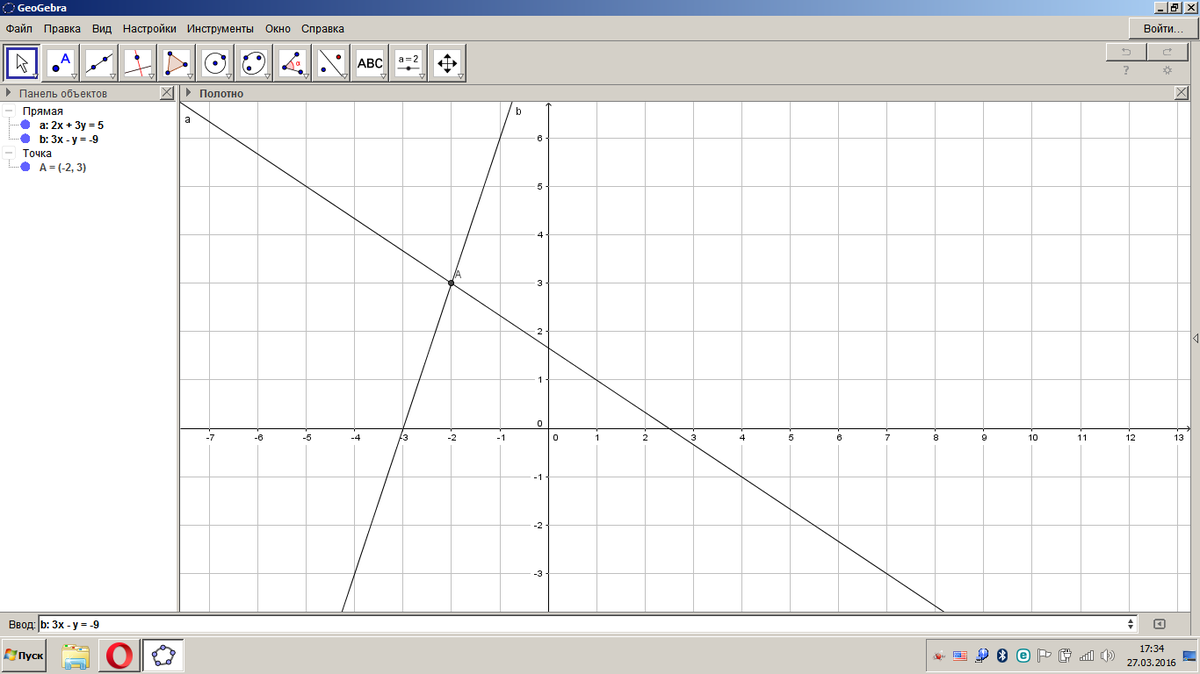This screenshot has height=674, width=1200.
Task: Open the file explorer taskbar icon
Action: 76,655
